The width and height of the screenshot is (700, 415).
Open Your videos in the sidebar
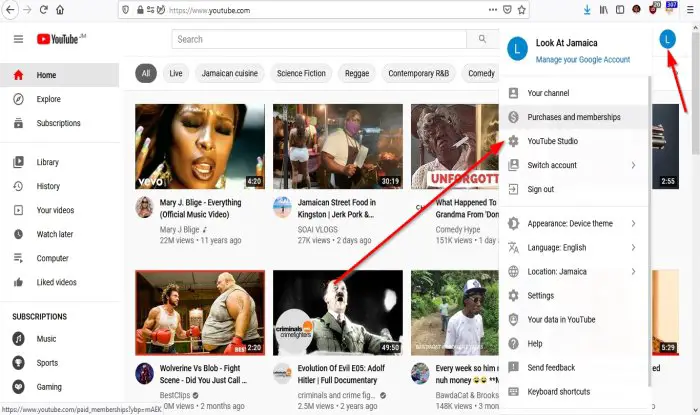59,210
